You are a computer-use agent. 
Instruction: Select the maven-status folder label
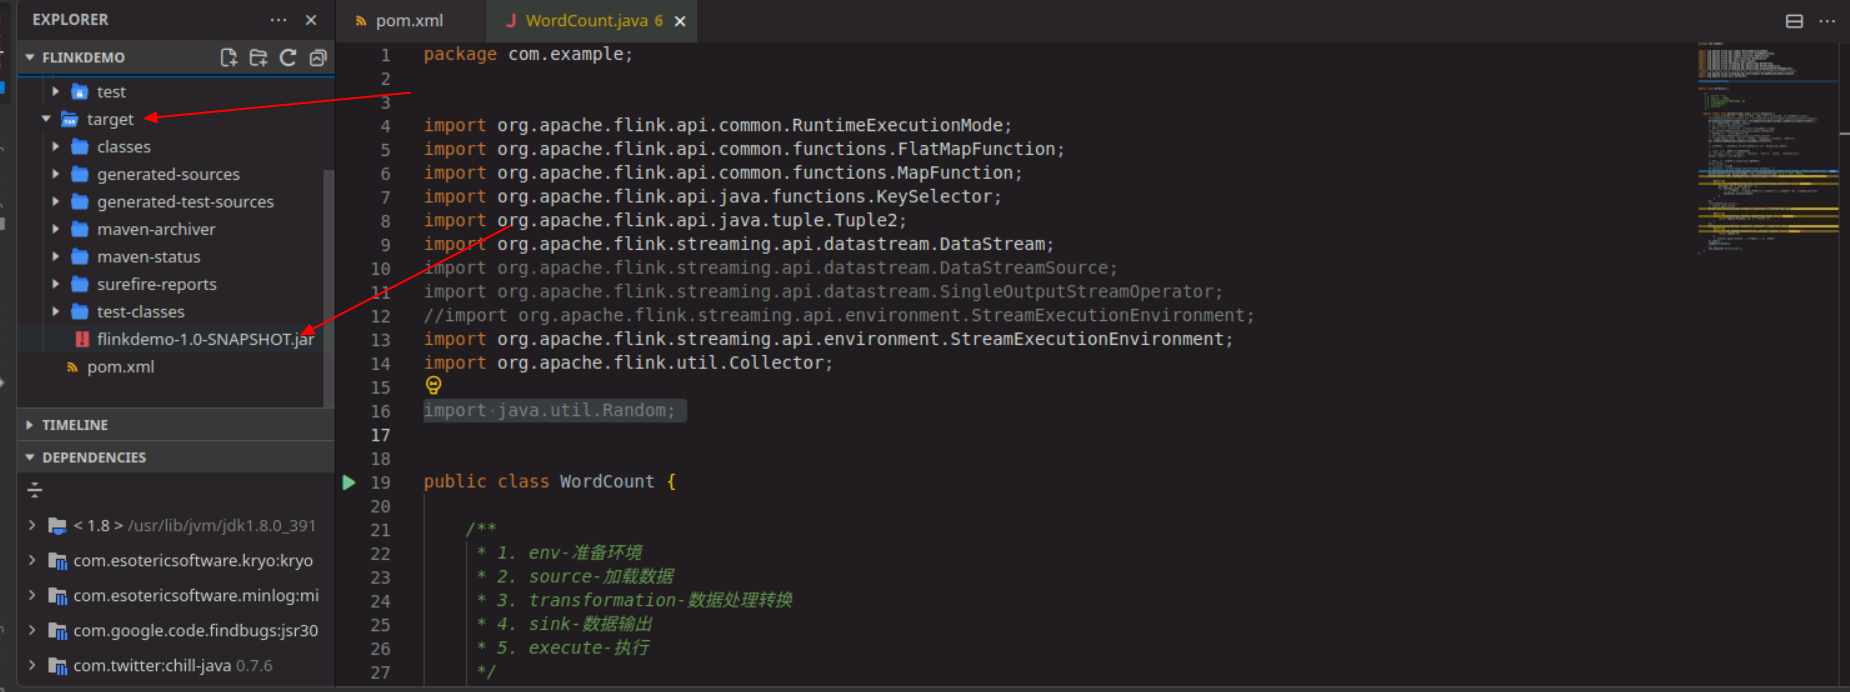point(149,257)
